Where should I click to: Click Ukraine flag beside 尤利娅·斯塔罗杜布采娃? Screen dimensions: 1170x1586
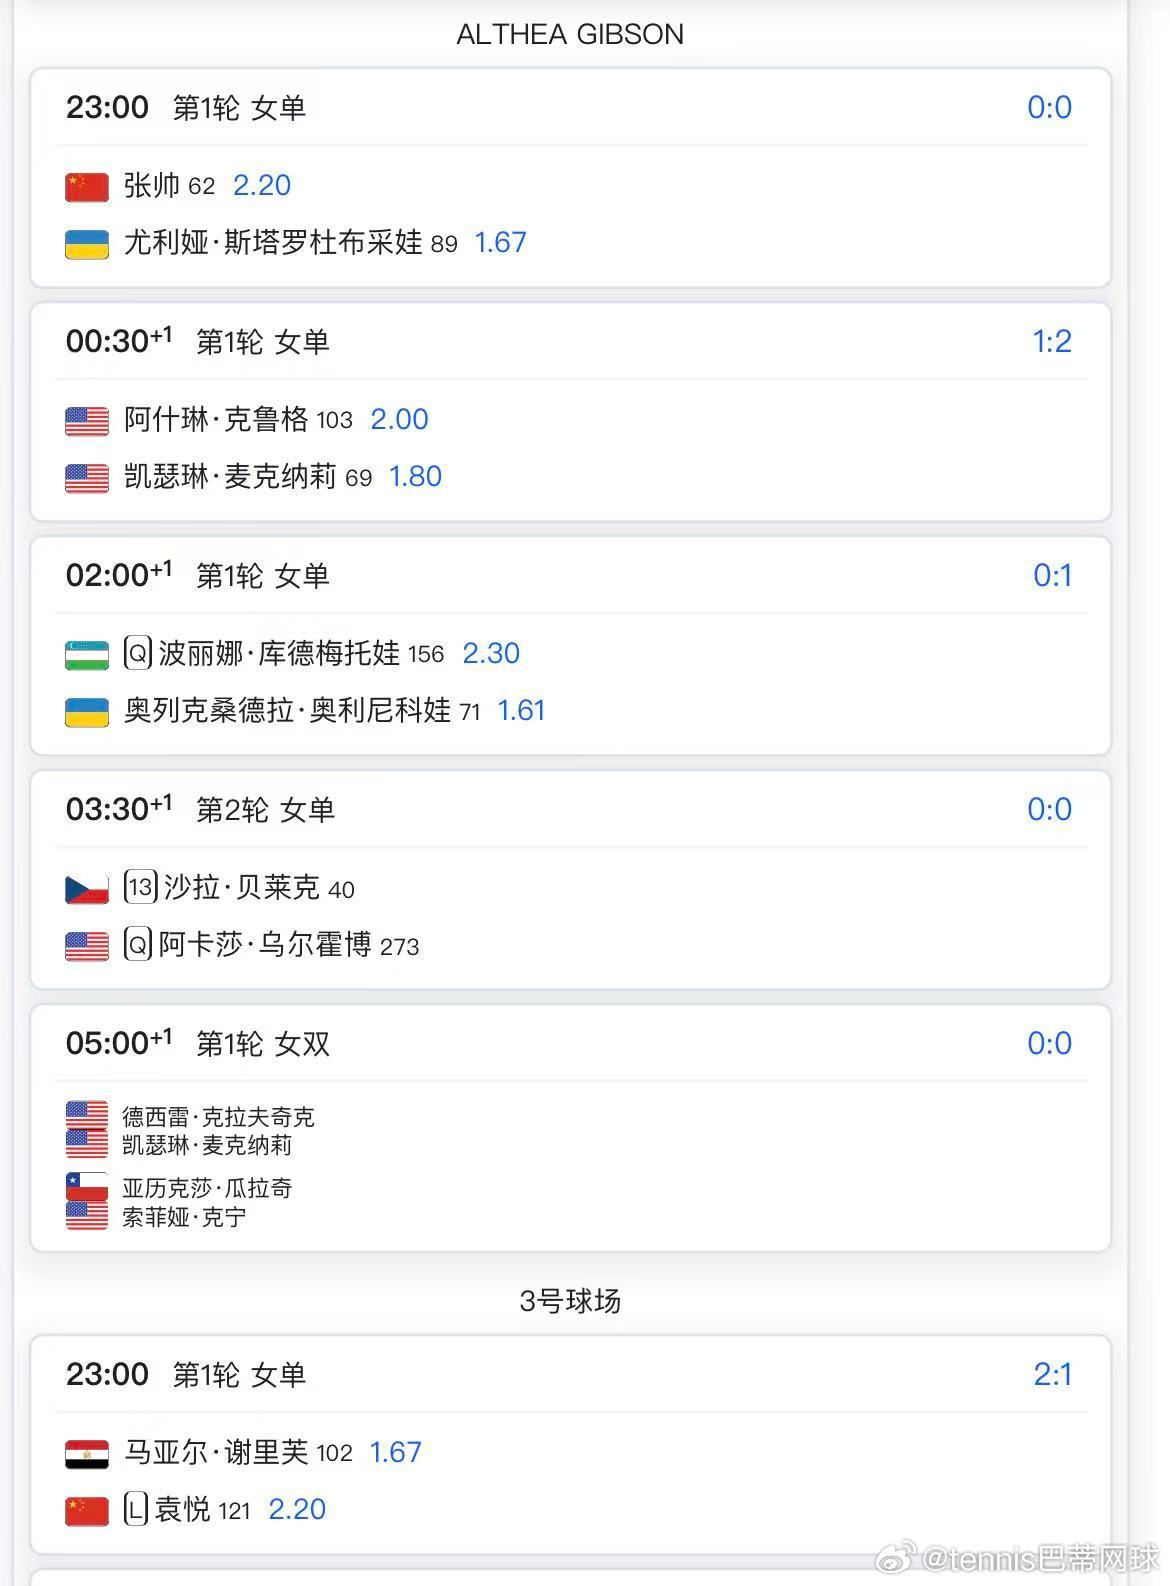point(87,243)
